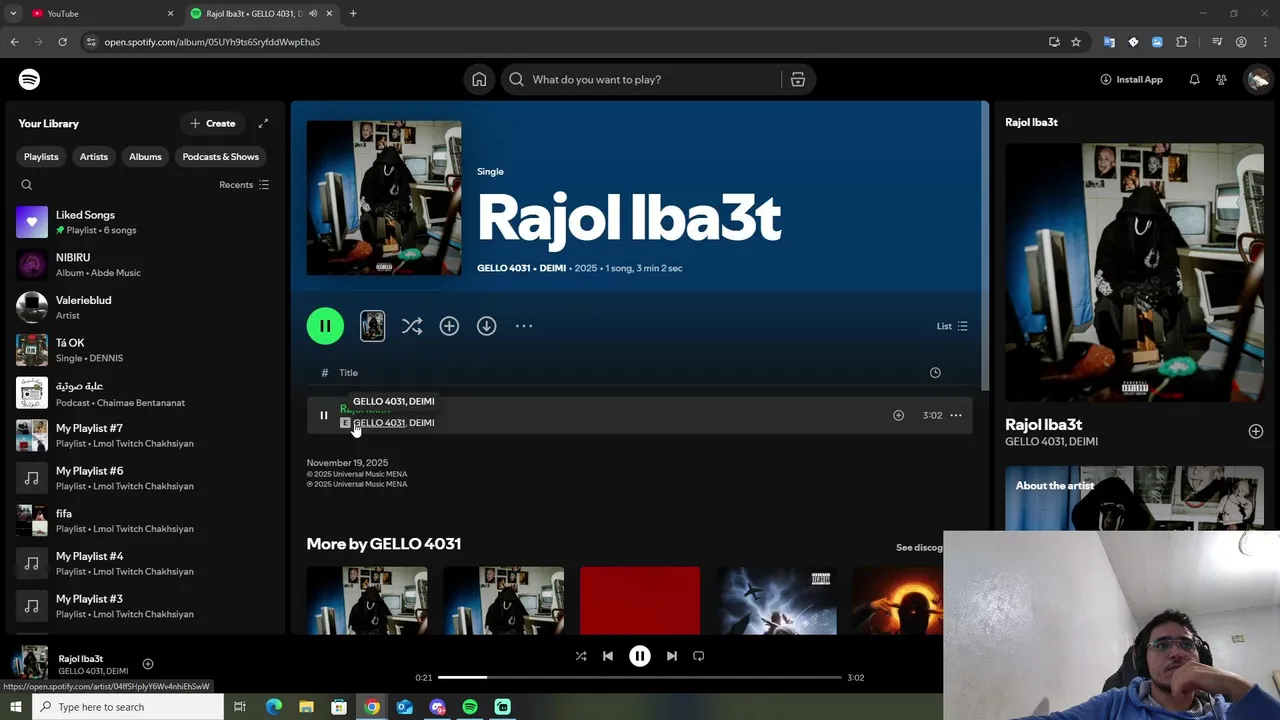Reload the Spotify page
Image resolution: width=1280 pixels, height=720 pixels.
point(62,42)
